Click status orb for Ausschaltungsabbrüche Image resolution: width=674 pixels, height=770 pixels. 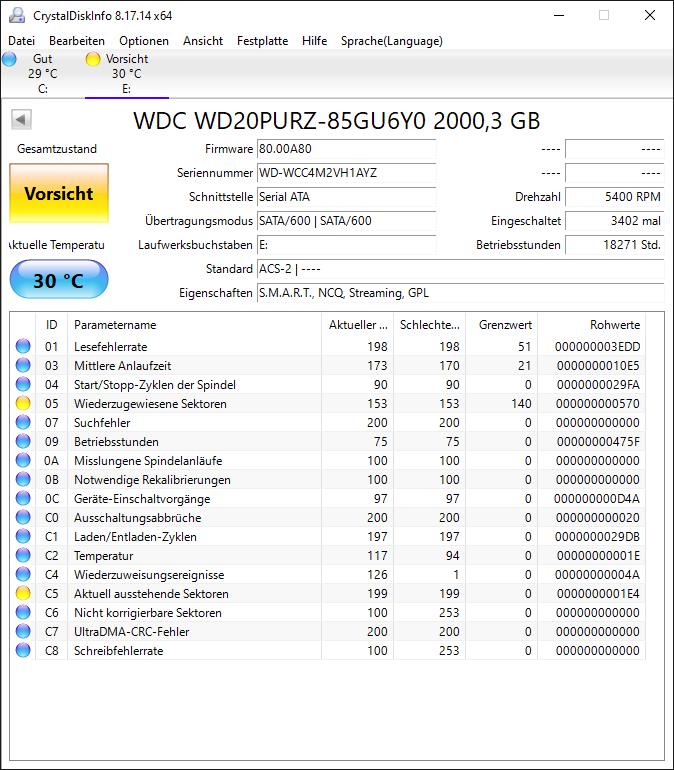(x=23, y=517)
